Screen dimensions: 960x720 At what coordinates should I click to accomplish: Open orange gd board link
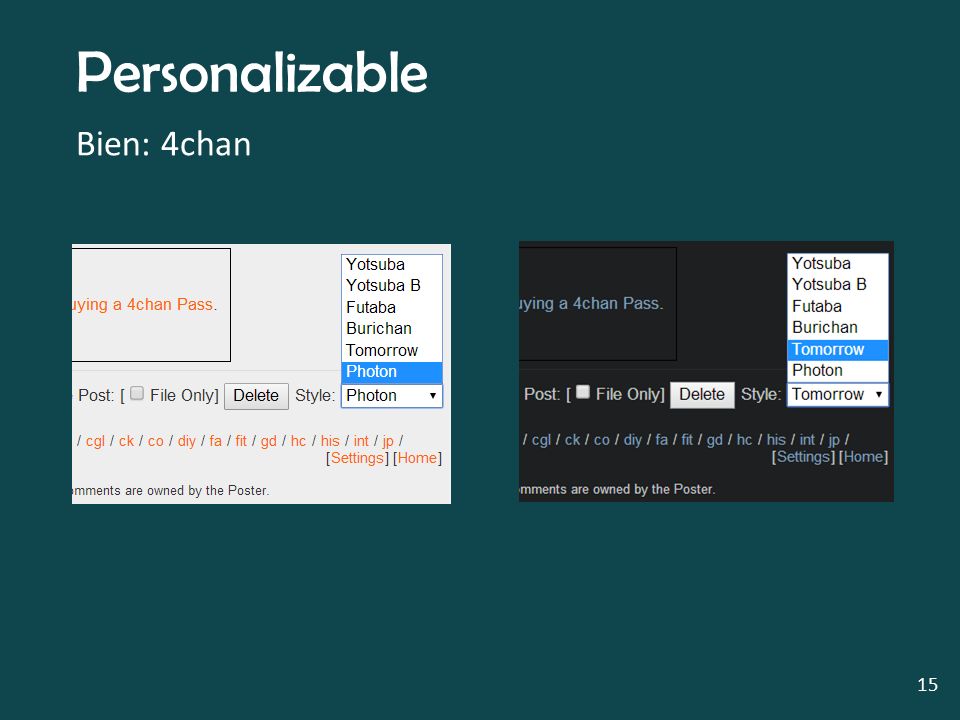pyautogui.click(x=269, y=441)
